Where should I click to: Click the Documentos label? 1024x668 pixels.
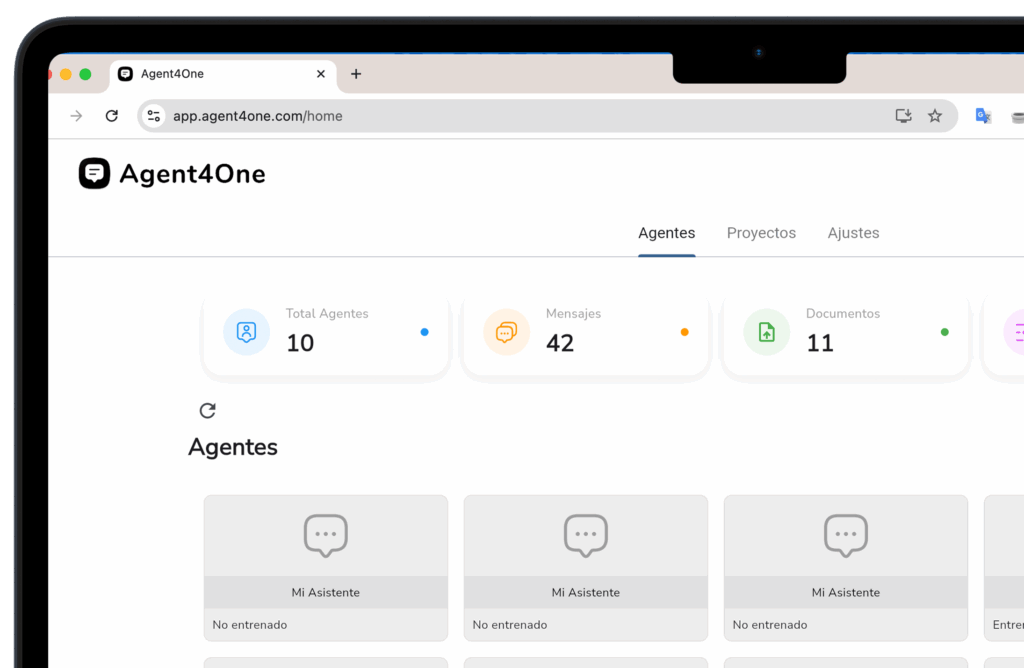(843, 313)
